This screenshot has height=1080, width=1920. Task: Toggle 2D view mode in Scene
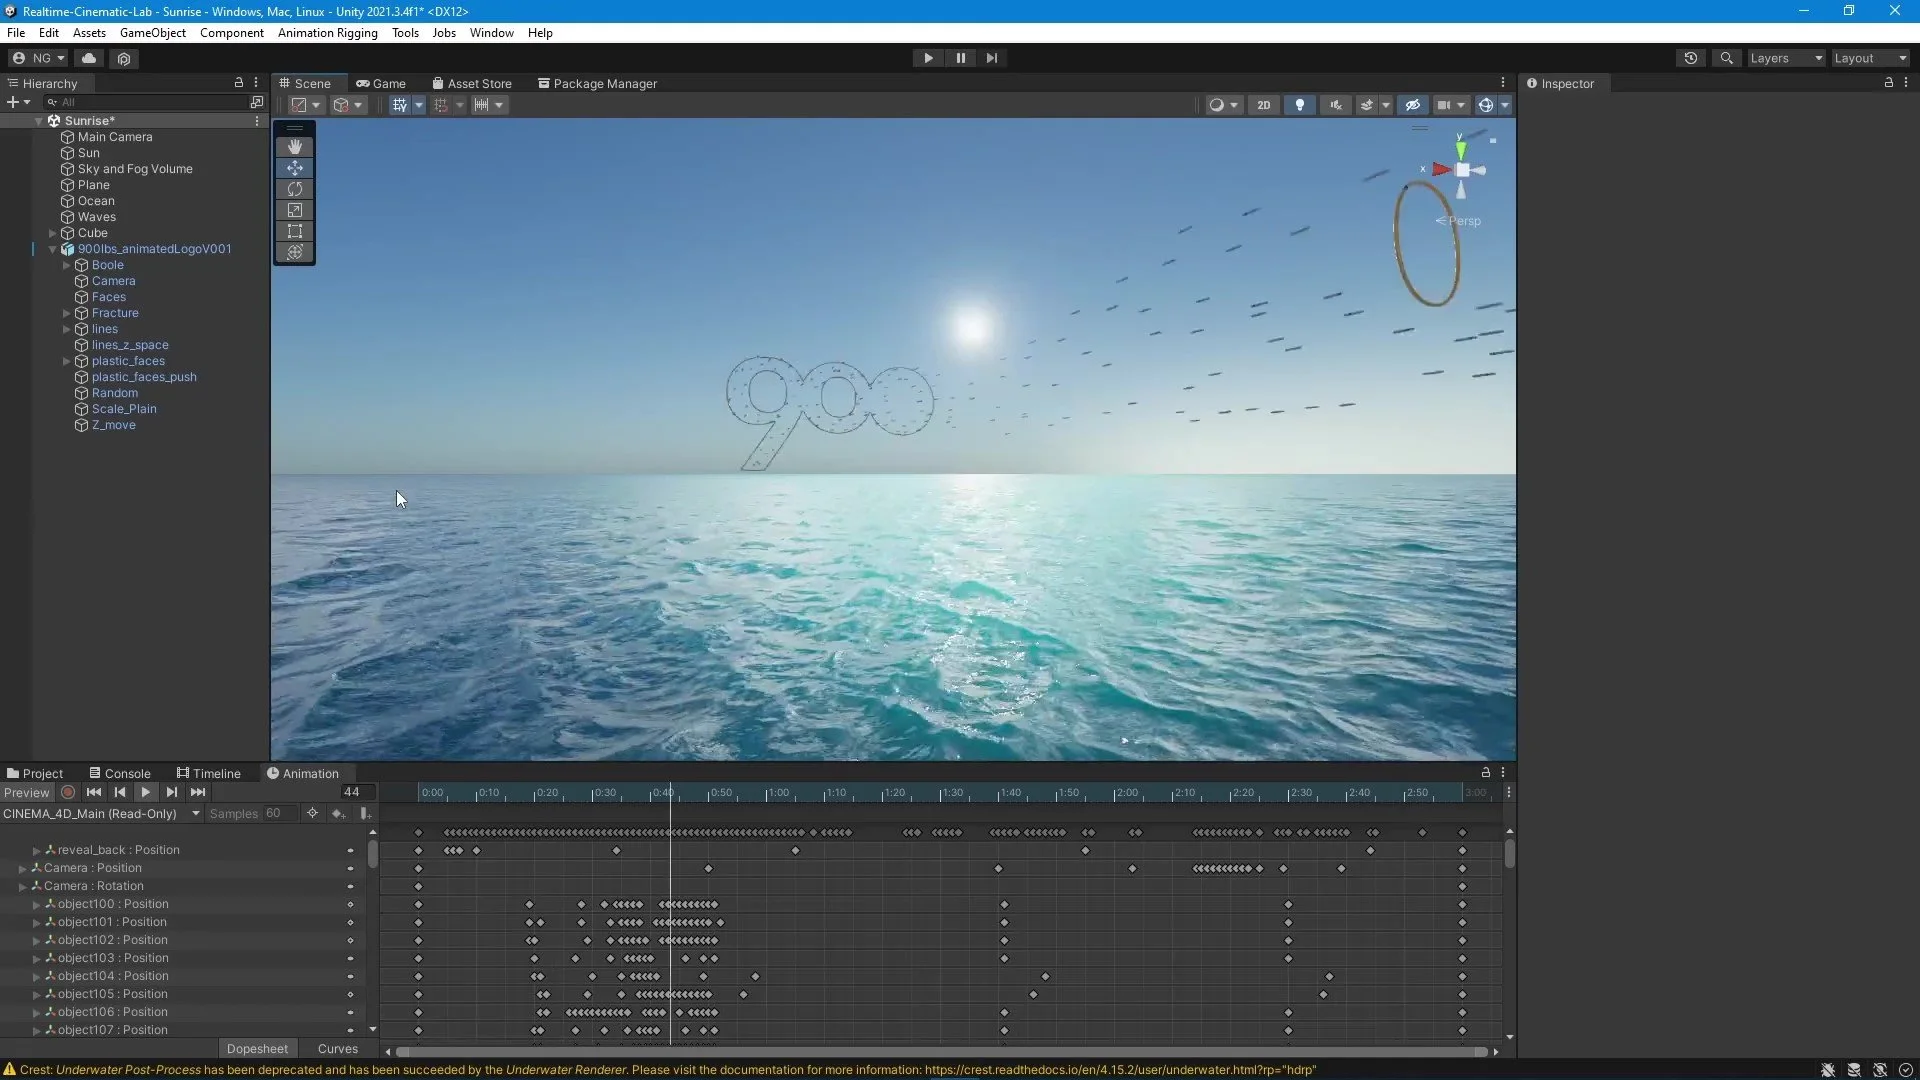[1263, 105]
